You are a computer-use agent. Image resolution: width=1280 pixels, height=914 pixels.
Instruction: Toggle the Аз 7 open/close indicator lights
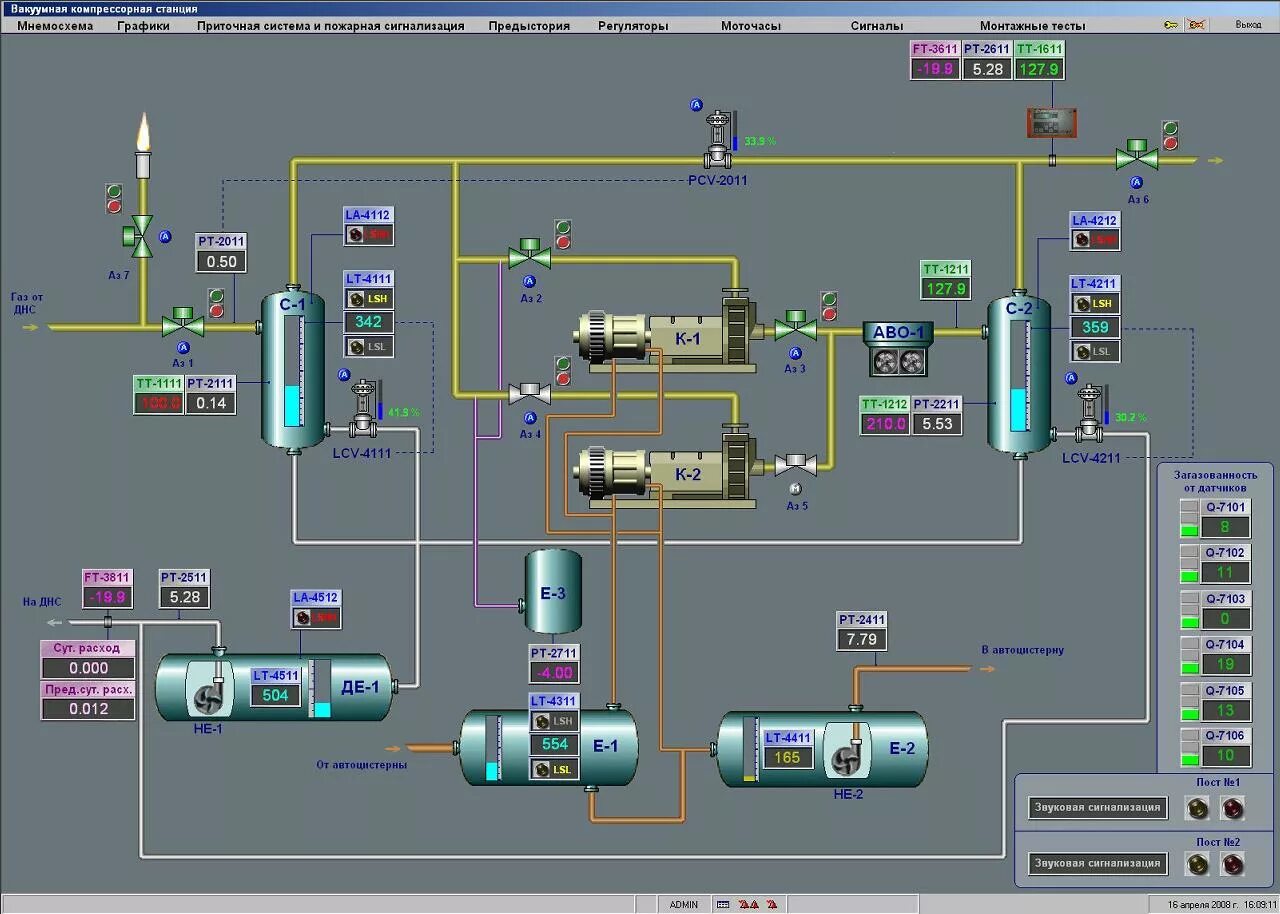(x=114, y=197)
